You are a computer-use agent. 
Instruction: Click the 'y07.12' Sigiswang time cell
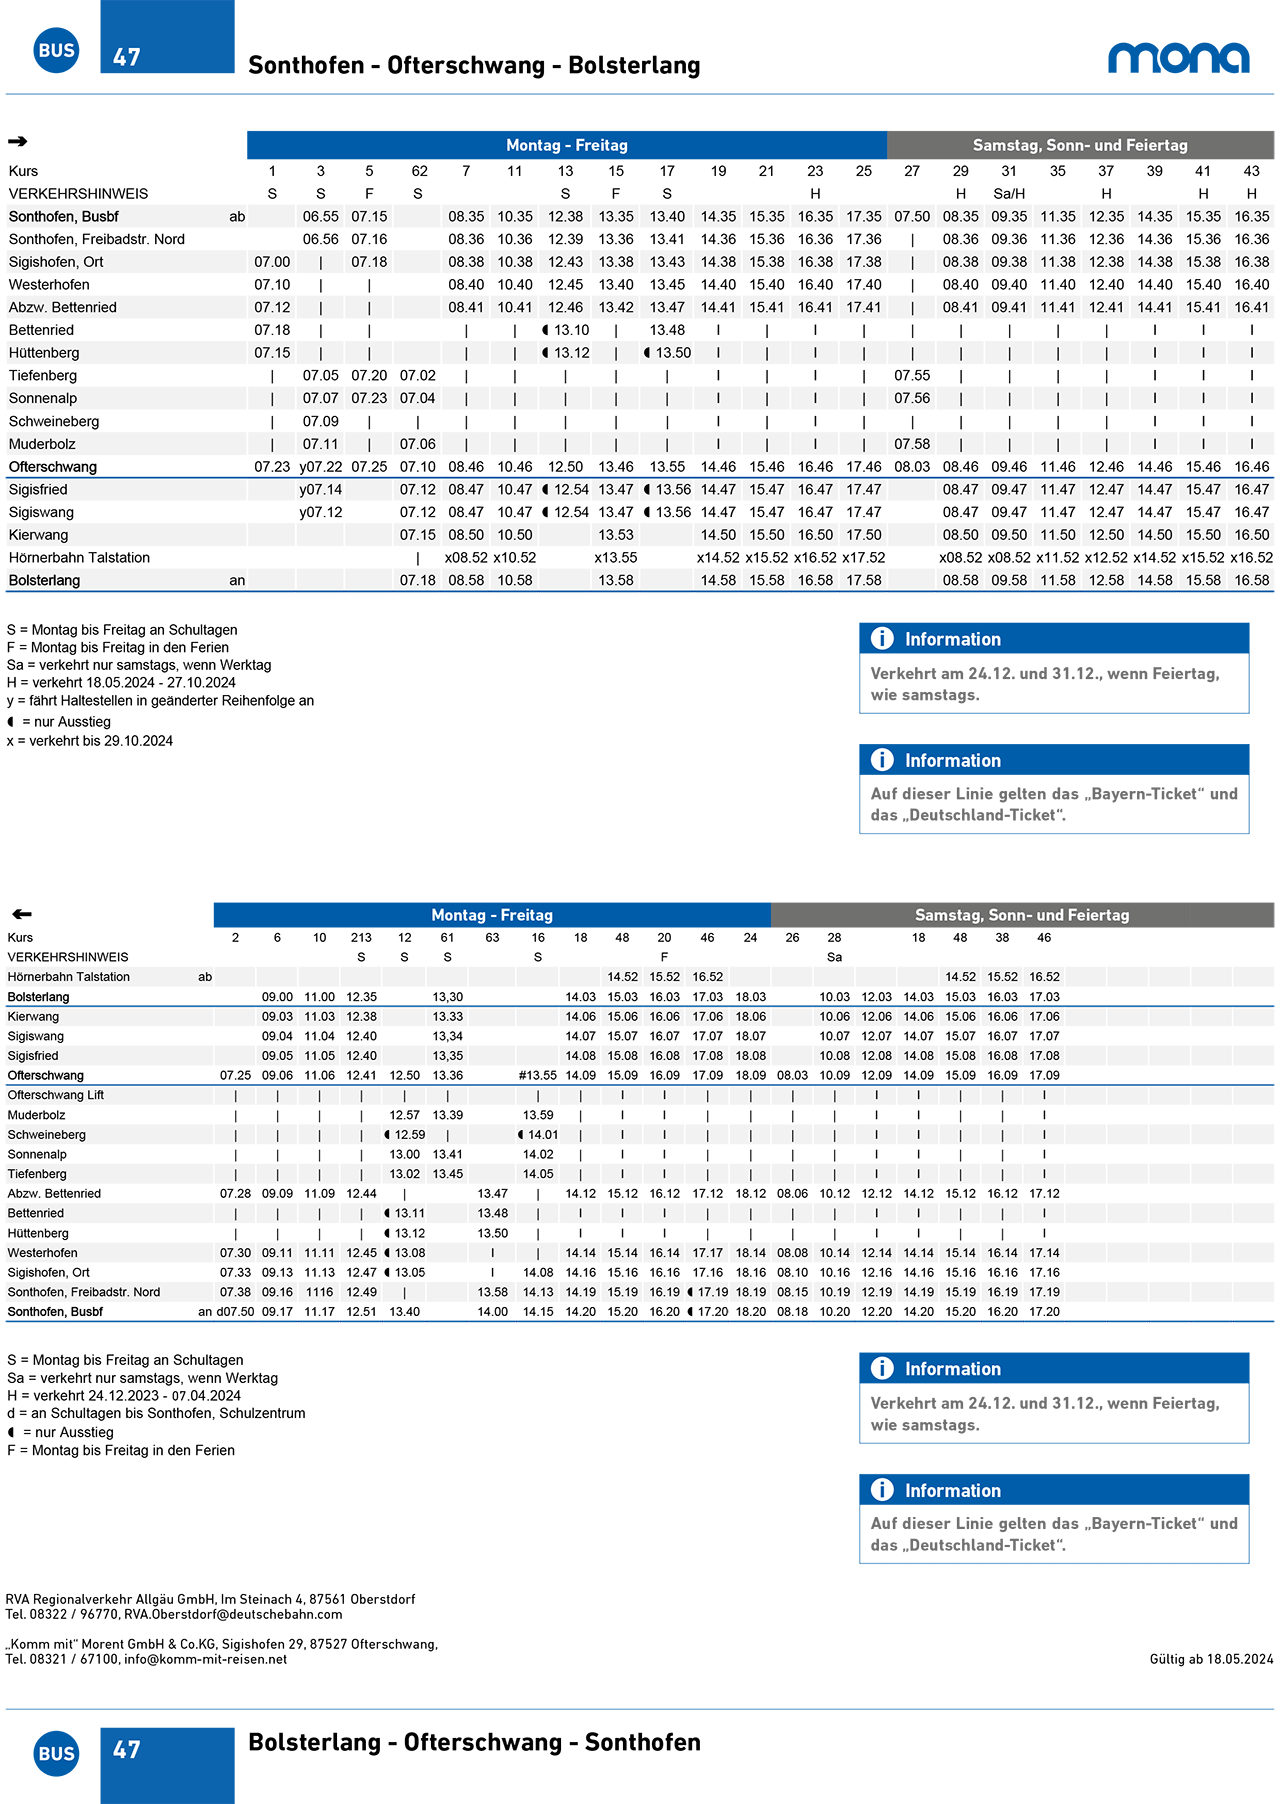(321, 512)
